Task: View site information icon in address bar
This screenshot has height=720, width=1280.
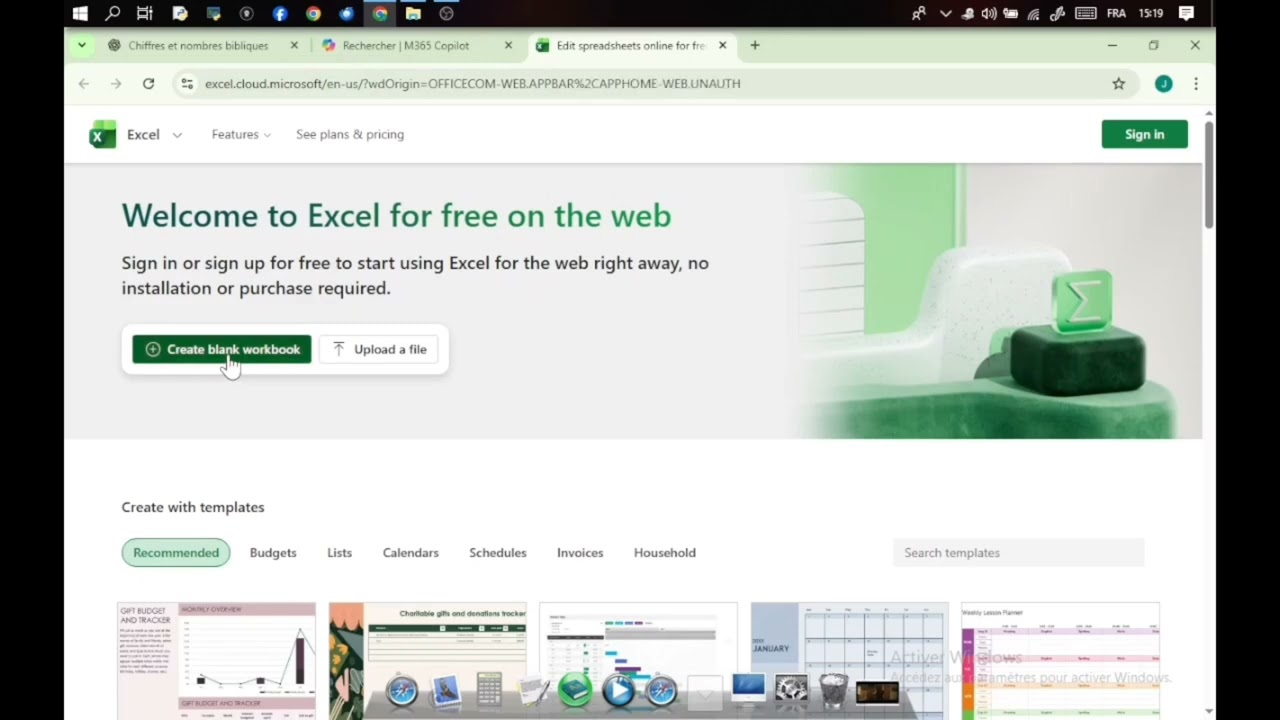Action: (186, 84)
